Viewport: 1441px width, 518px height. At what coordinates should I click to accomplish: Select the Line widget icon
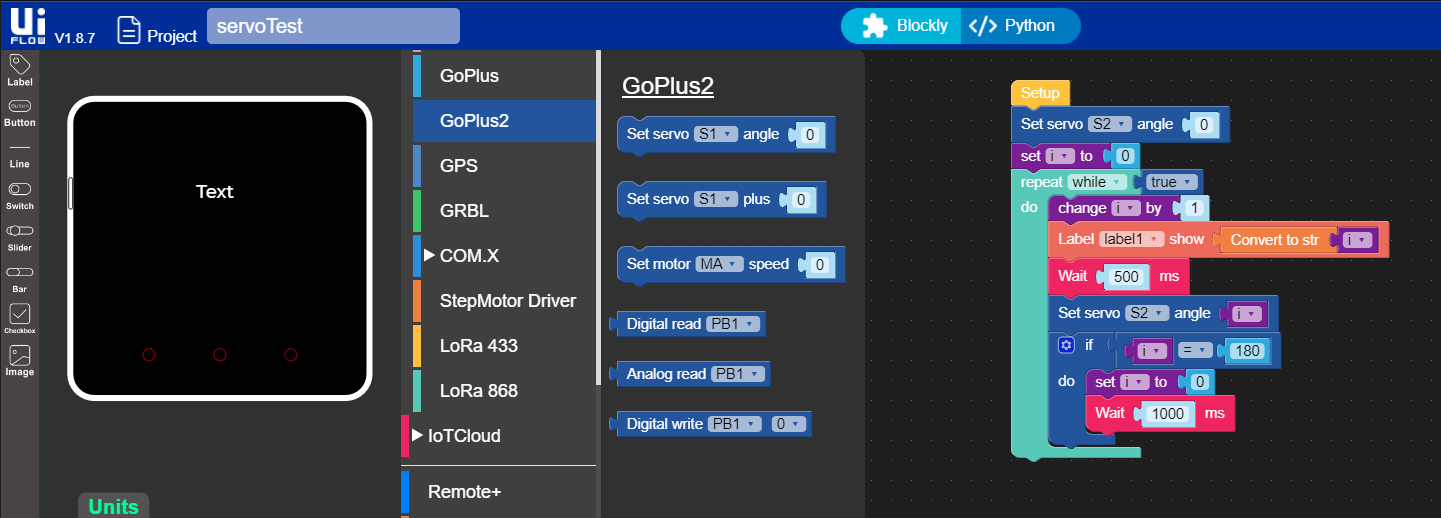tap(20, 148)
